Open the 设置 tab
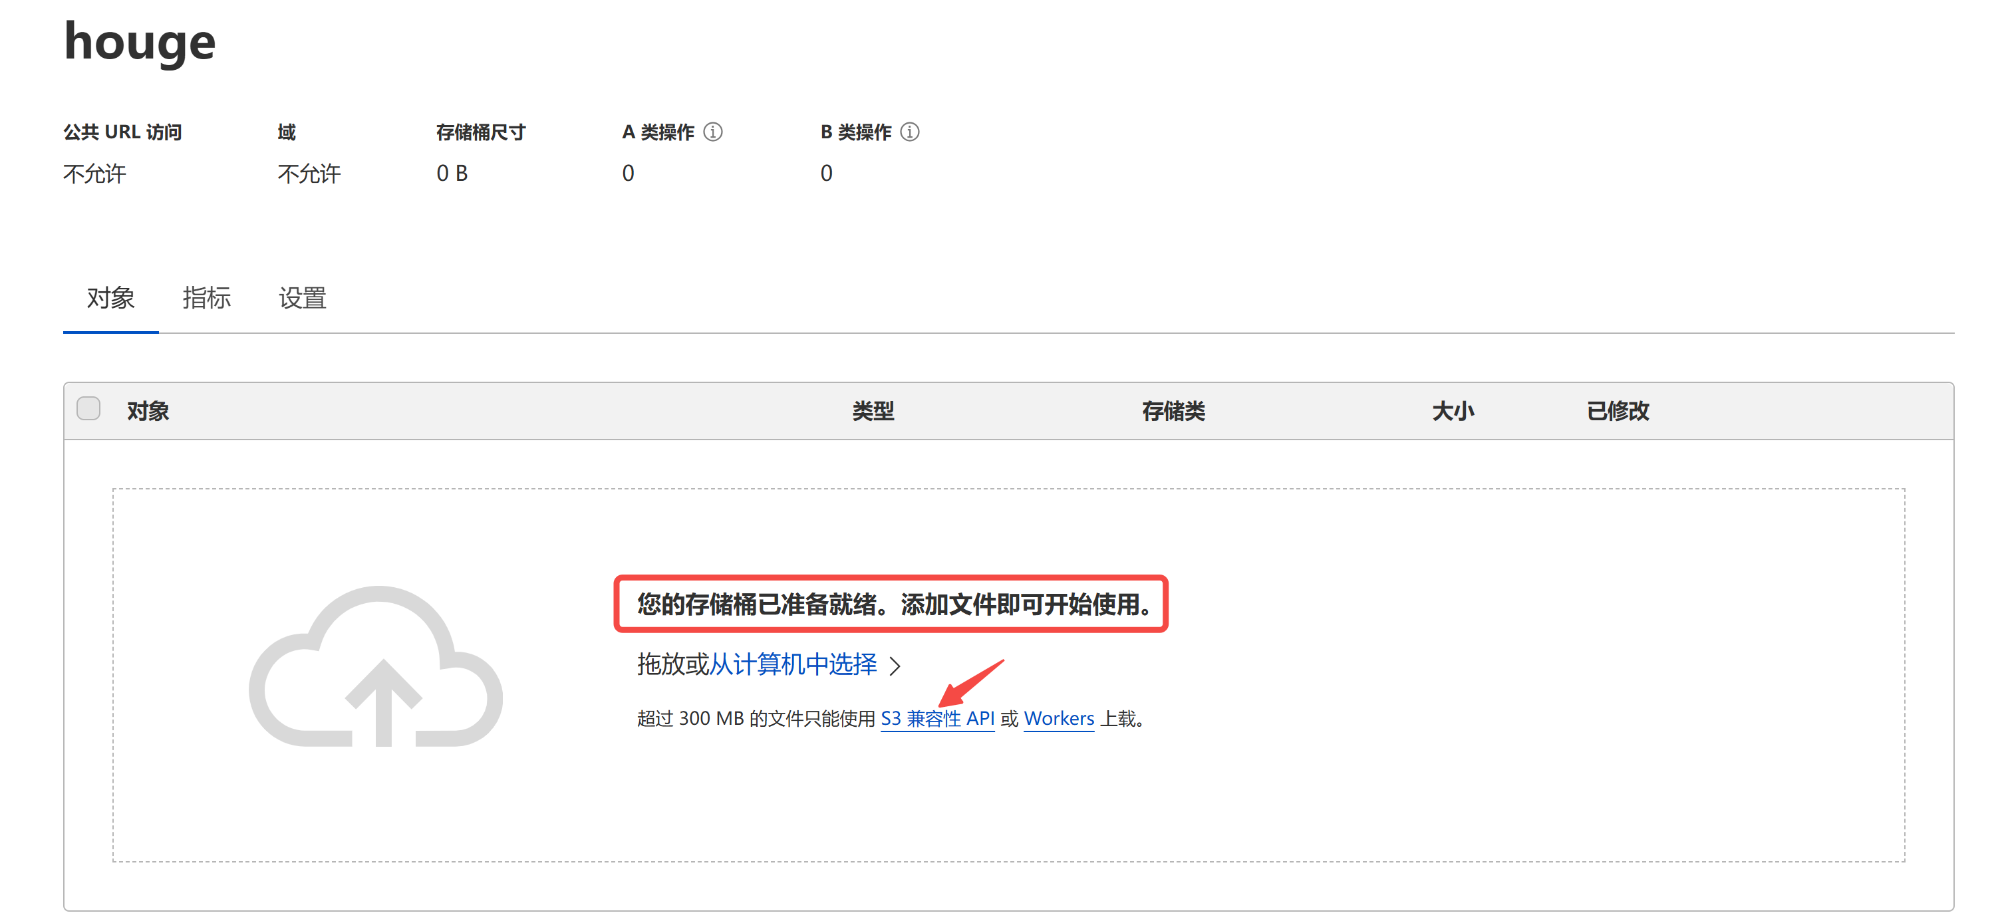Screen dimensions: 2000x921 (303, 298)
